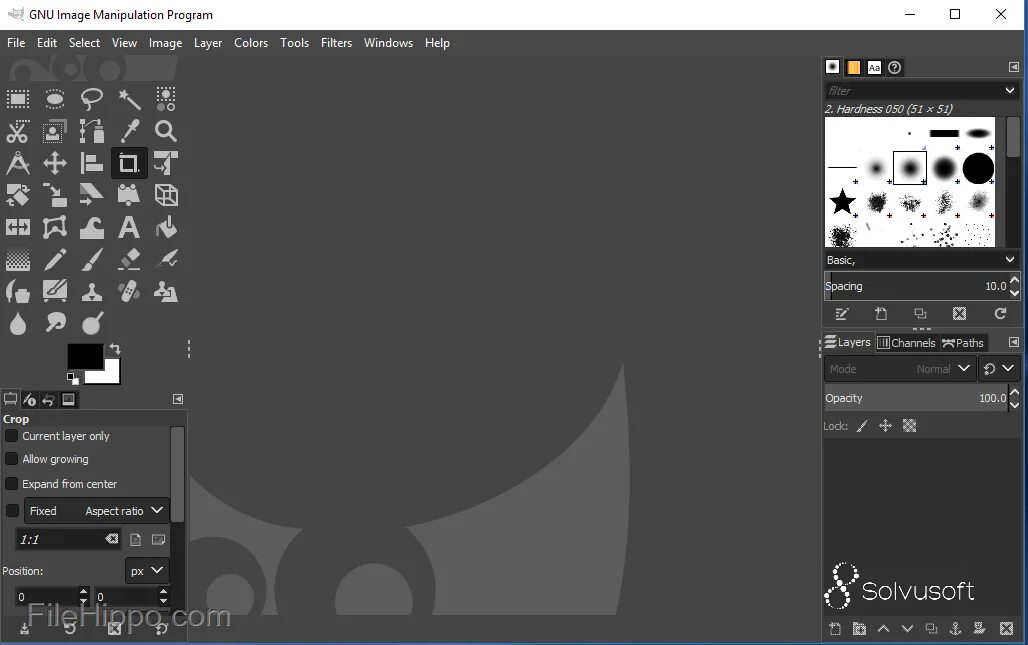Open the Fixed Aspect ratio dropdown
This screenshot has height=645, width=1028.
(x=96, y=511)
